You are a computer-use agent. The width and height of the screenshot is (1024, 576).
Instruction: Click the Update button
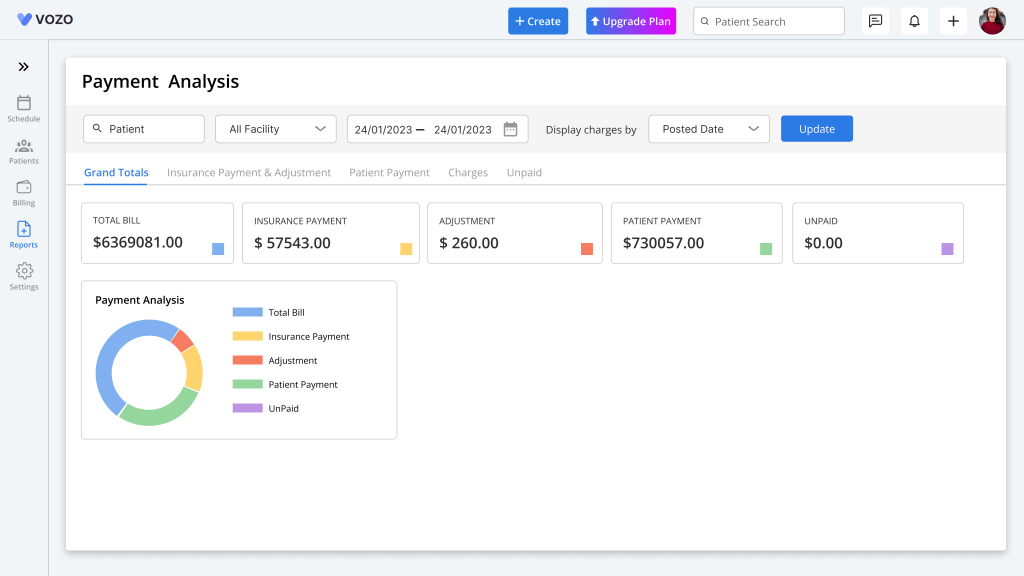[816, 129]
